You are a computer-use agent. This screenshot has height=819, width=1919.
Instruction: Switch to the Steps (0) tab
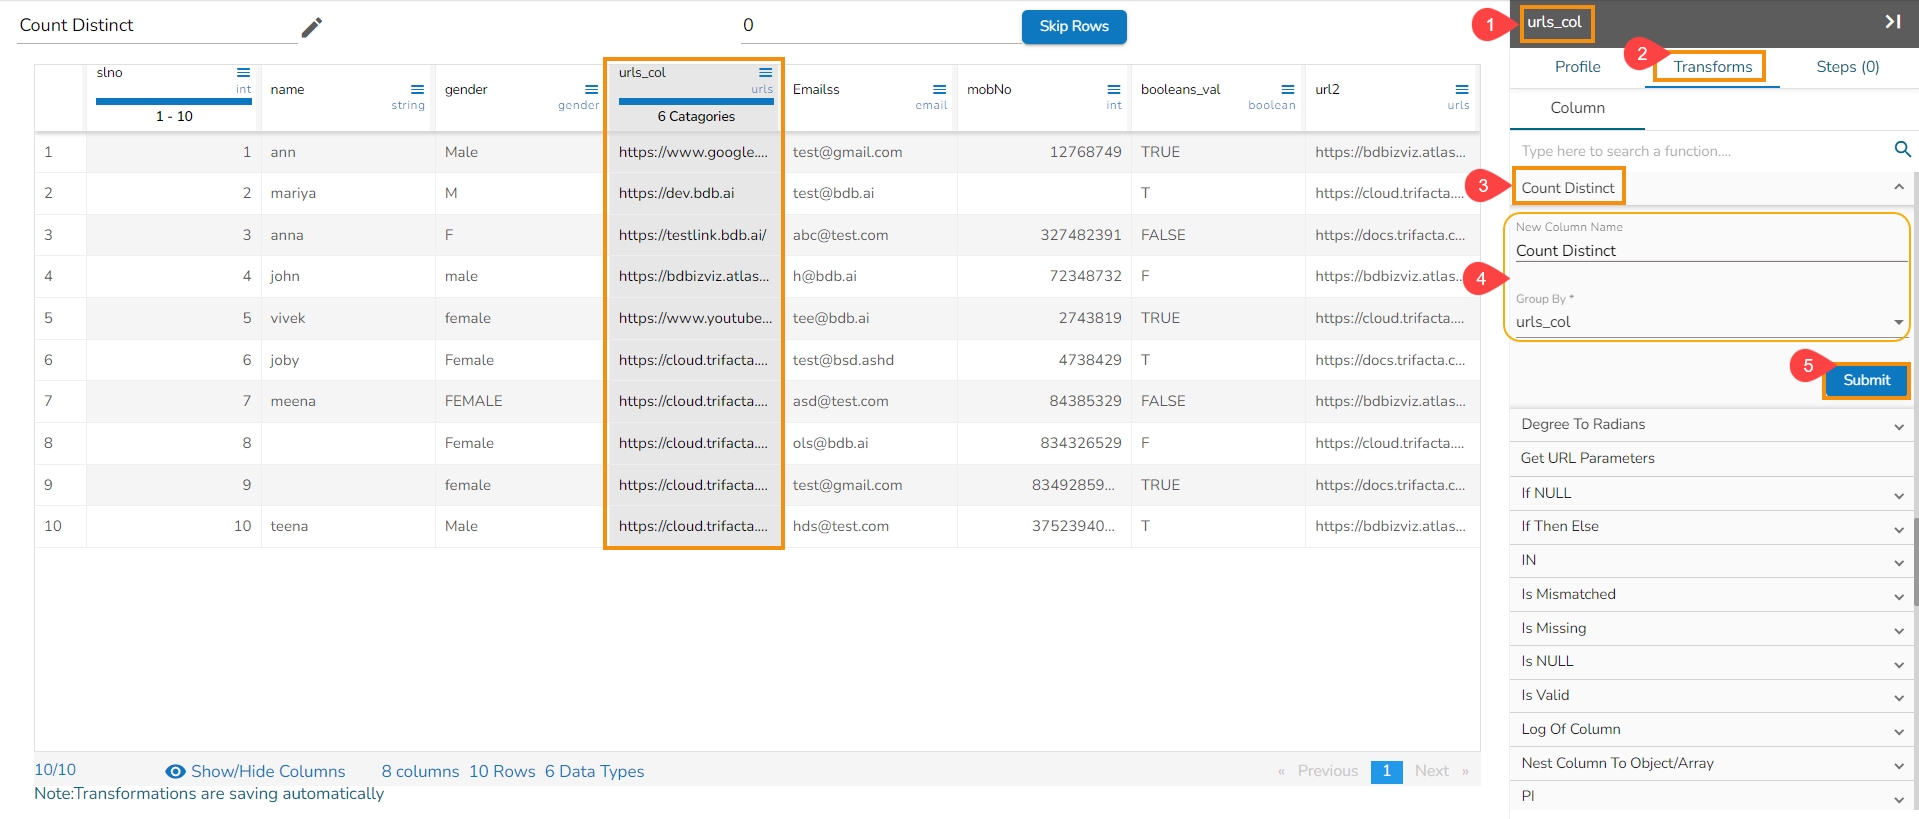[1847, 67]
